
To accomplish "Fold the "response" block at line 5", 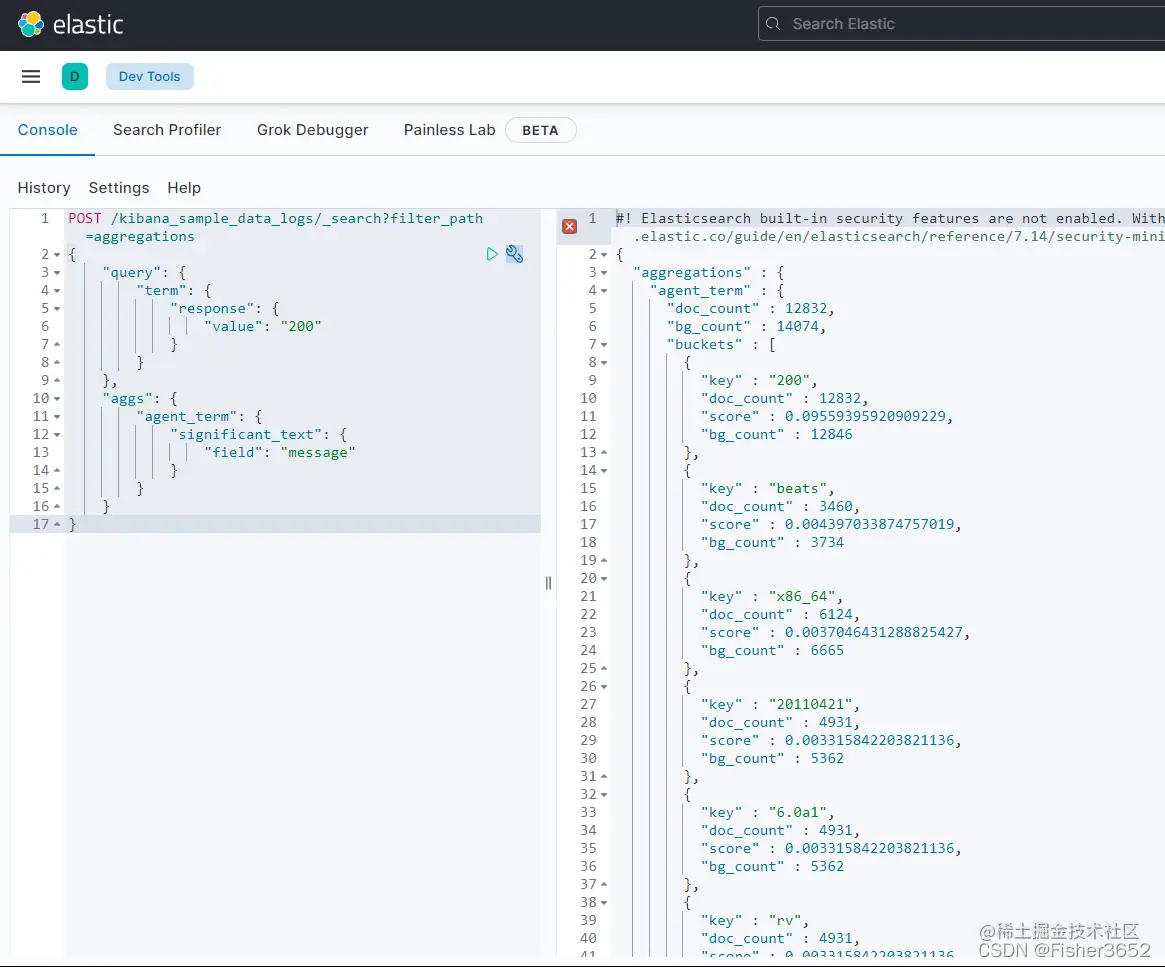I will (x=57, y=308).
